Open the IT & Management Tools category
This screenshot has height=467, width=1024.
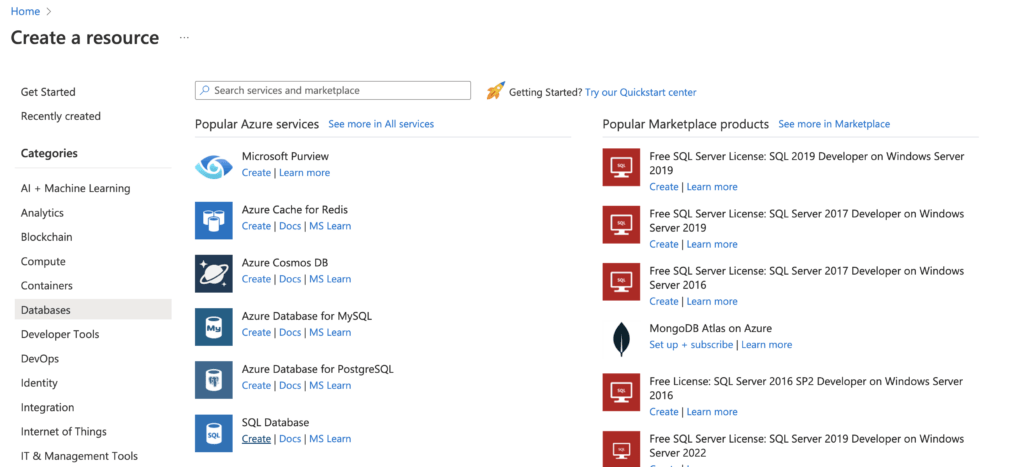(79, 456)
